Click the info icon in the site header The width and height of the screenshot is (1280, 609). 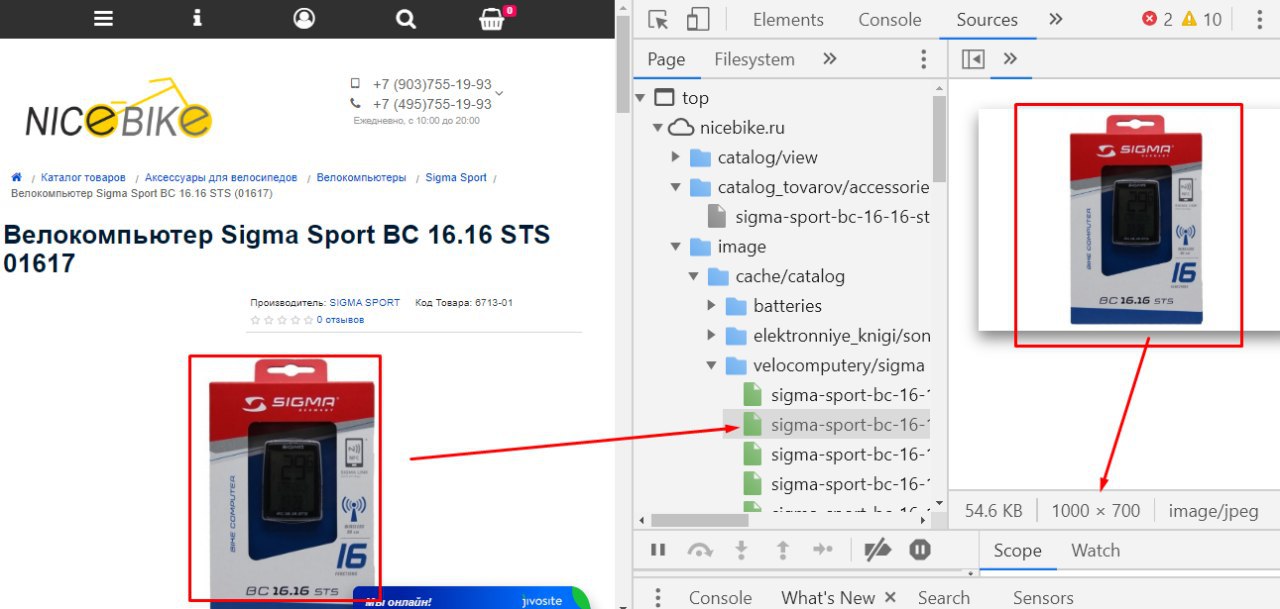198,18
